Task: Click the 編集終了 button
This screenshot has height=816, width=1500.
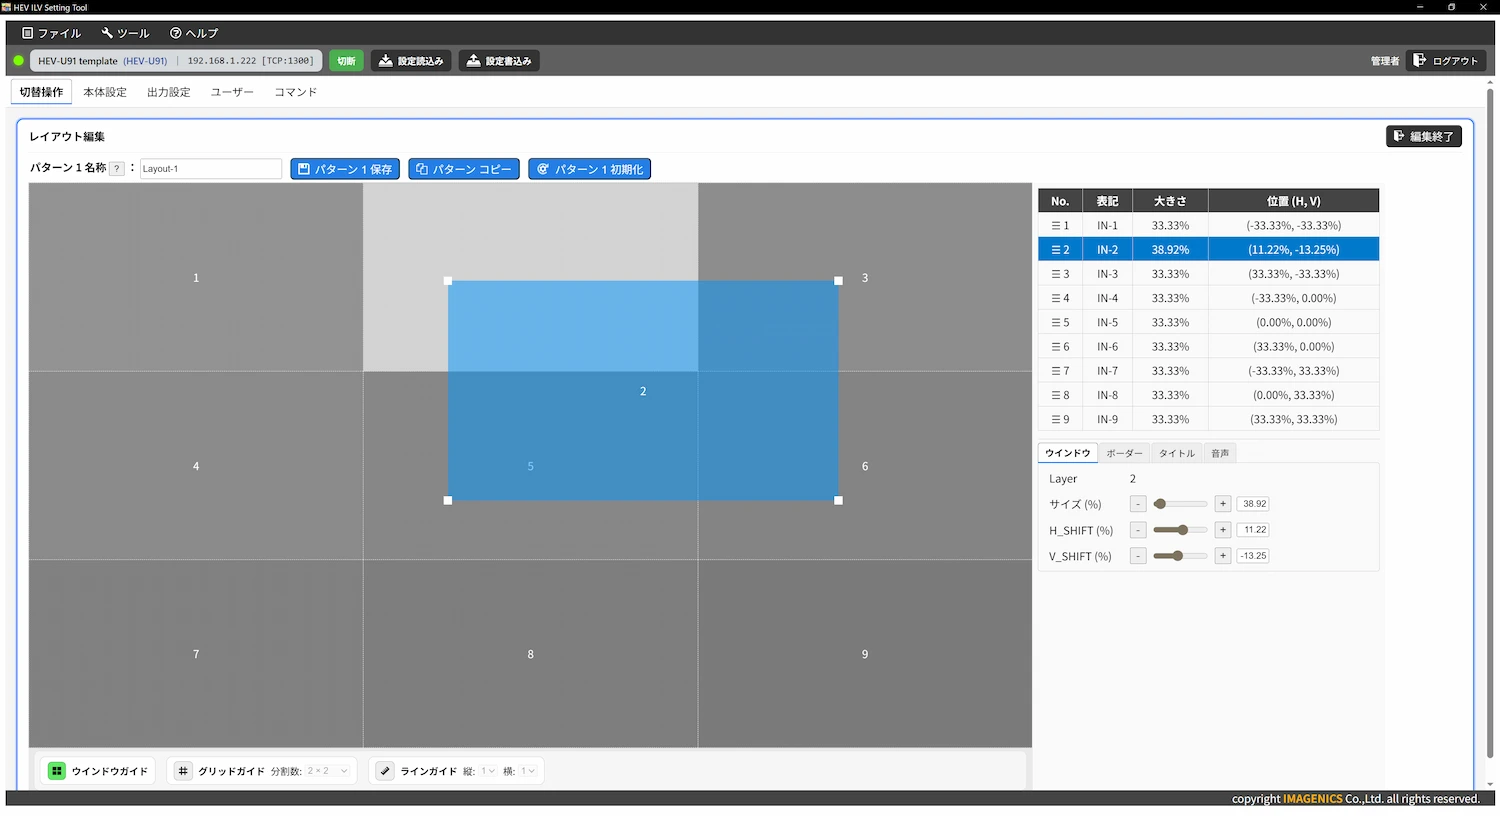Action: click(x=1423, y=136)
